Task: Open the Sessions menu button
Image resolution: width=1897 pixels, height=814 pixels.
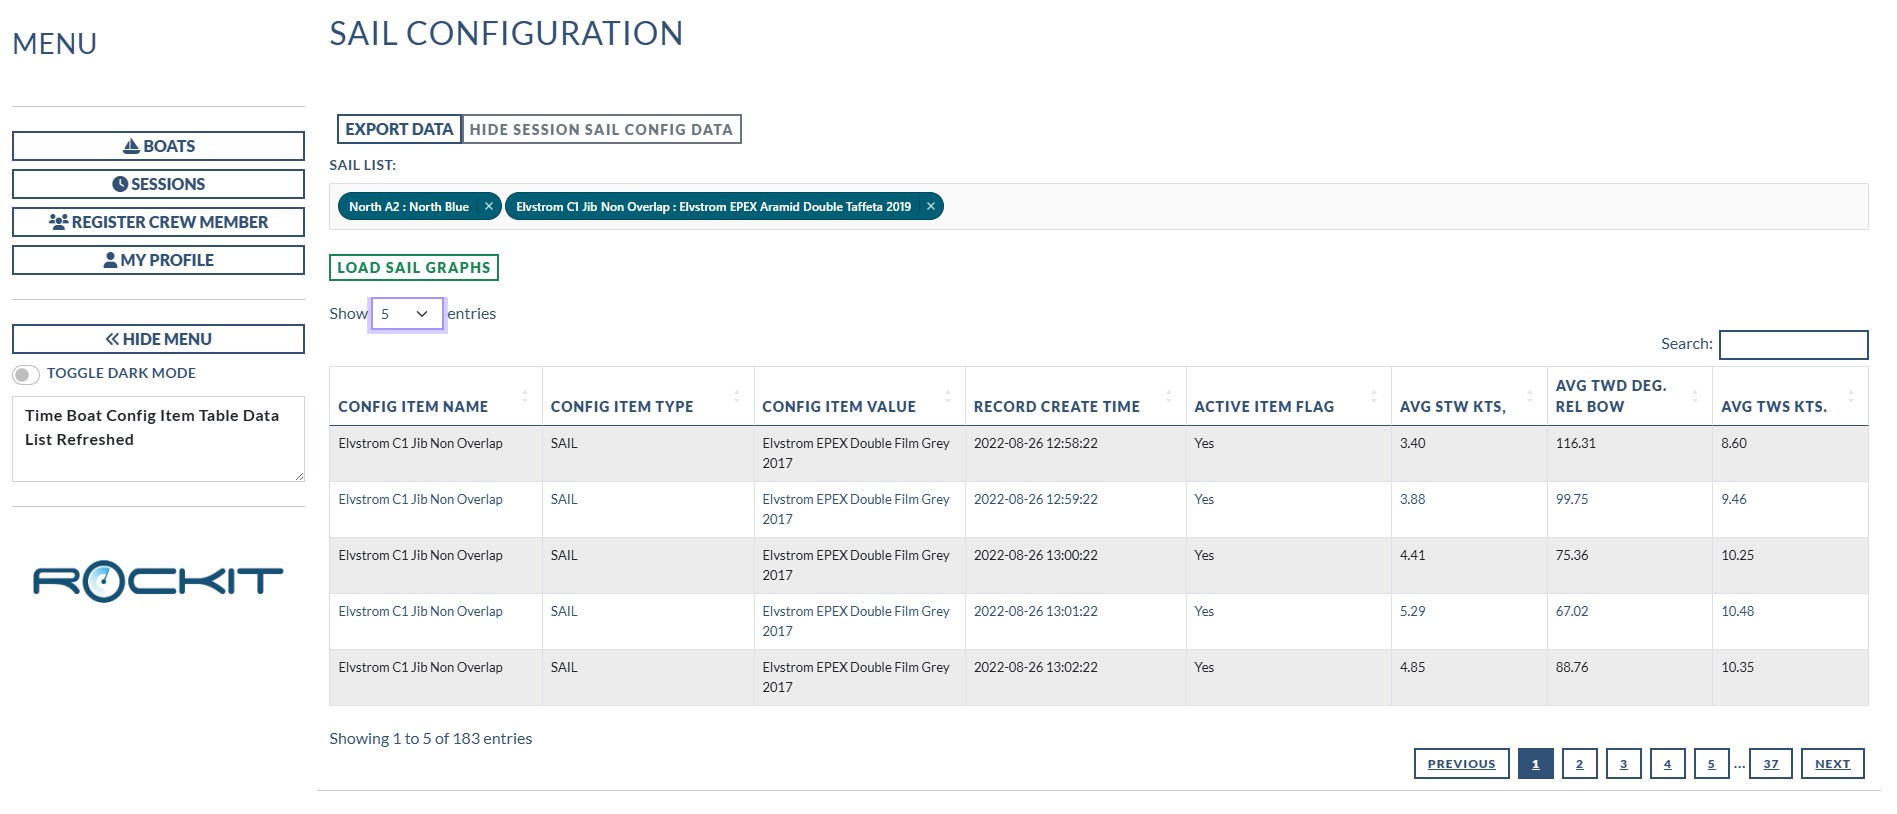Action: coord(158,184)
